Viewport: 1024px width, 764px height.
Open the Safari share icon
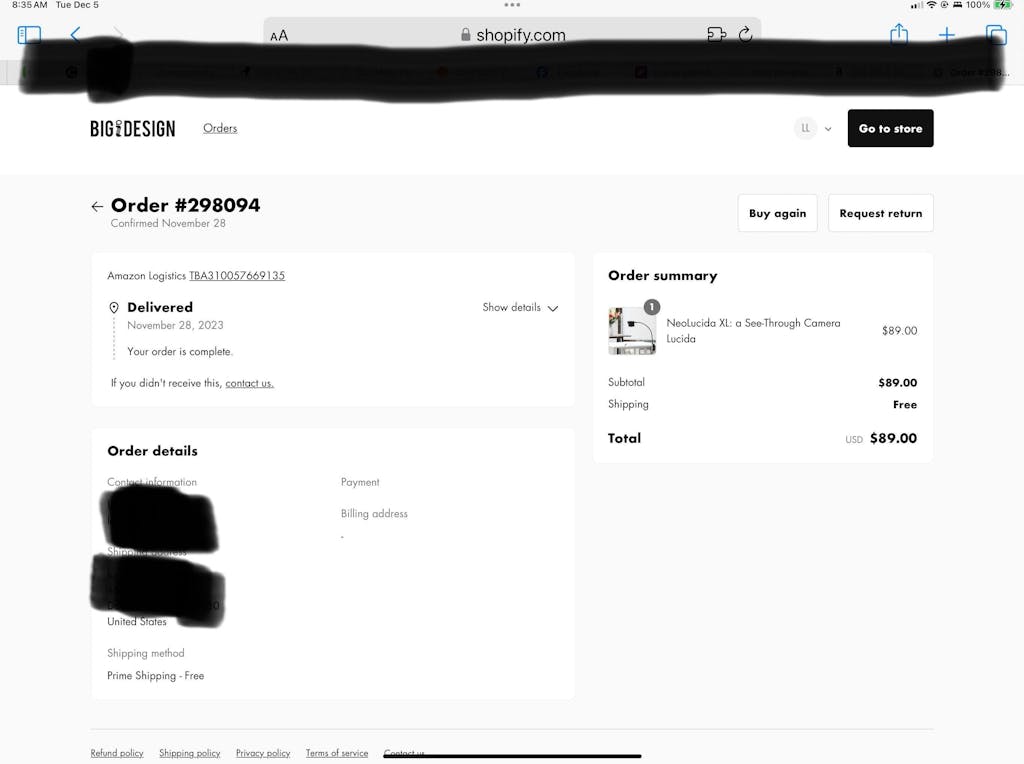[x=899, y=33]
